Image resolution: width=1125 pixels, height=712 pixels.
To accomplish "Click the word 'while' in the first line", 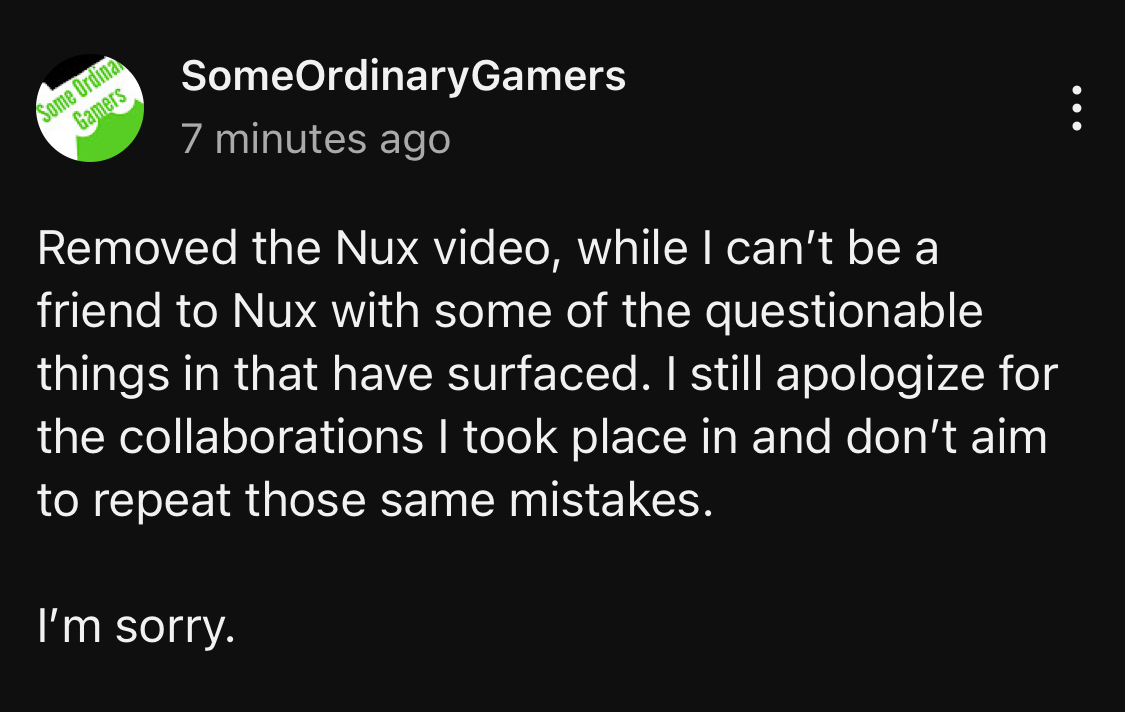I will (633, 248).
